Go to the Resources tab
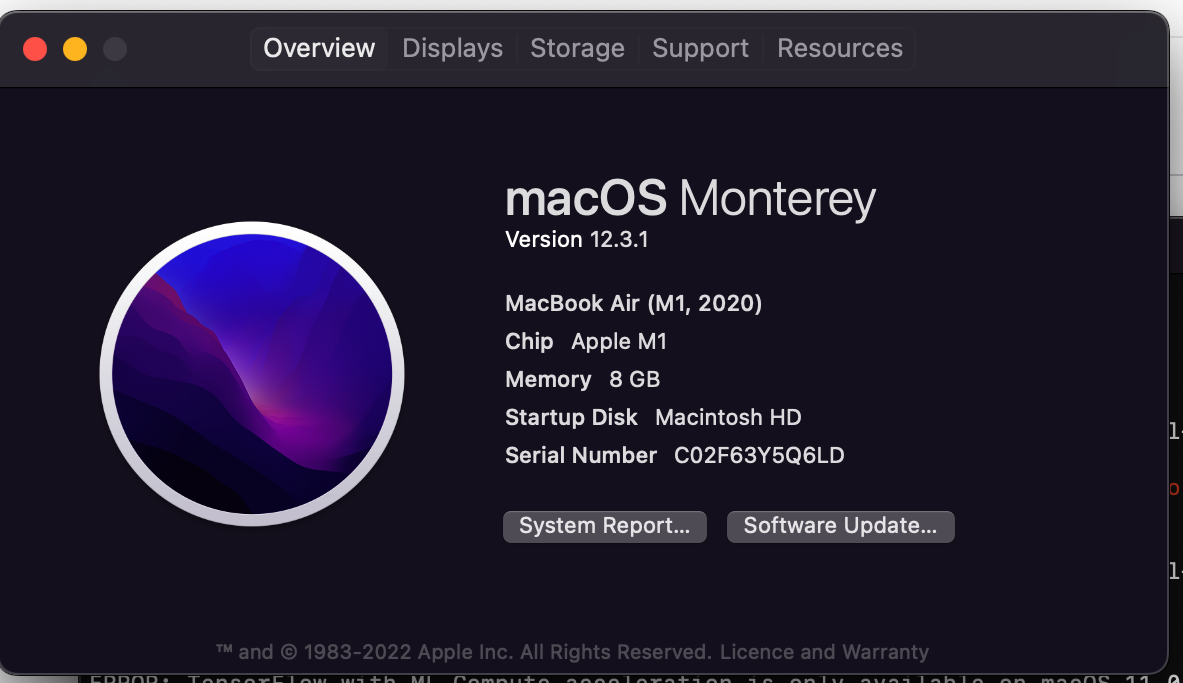The height and width of the screenshot is (683, 1183). [839, 48]
